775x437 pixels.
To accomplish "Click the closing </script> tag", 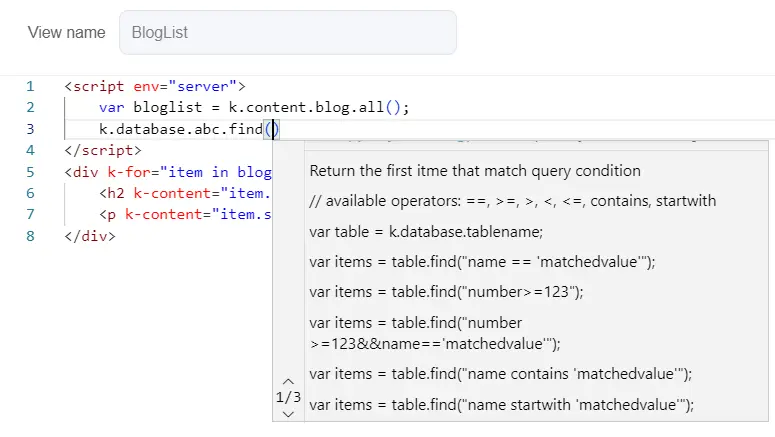I will point(103,150).
